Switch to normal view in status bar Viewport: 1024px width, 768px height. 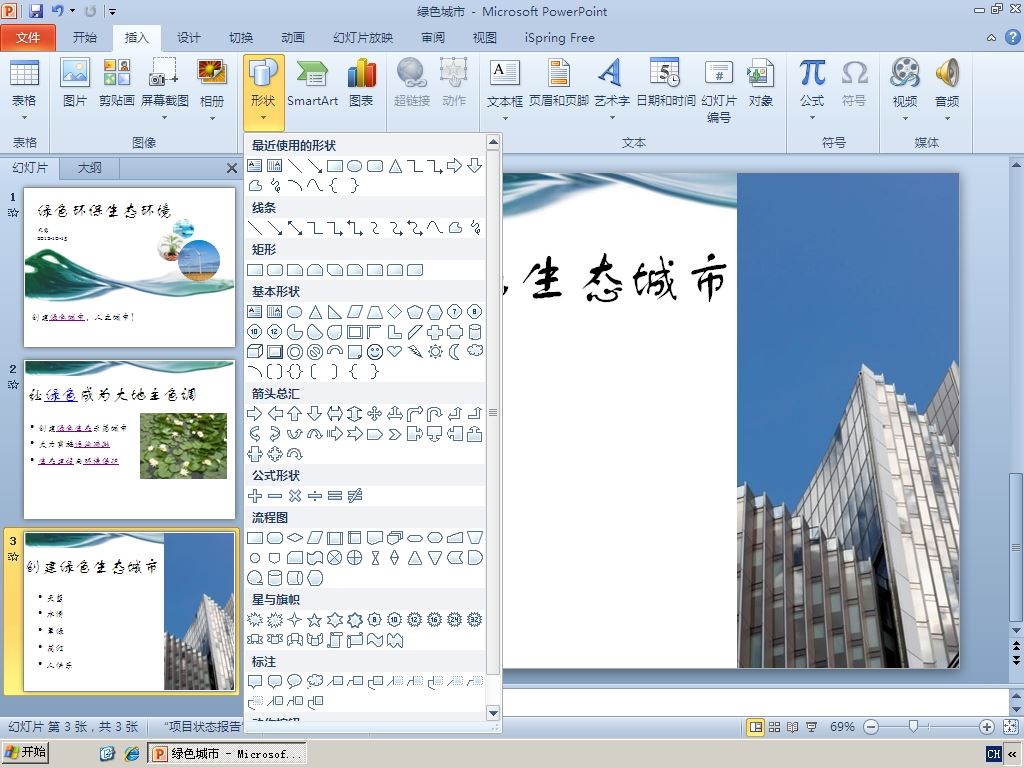pos(755,727)
